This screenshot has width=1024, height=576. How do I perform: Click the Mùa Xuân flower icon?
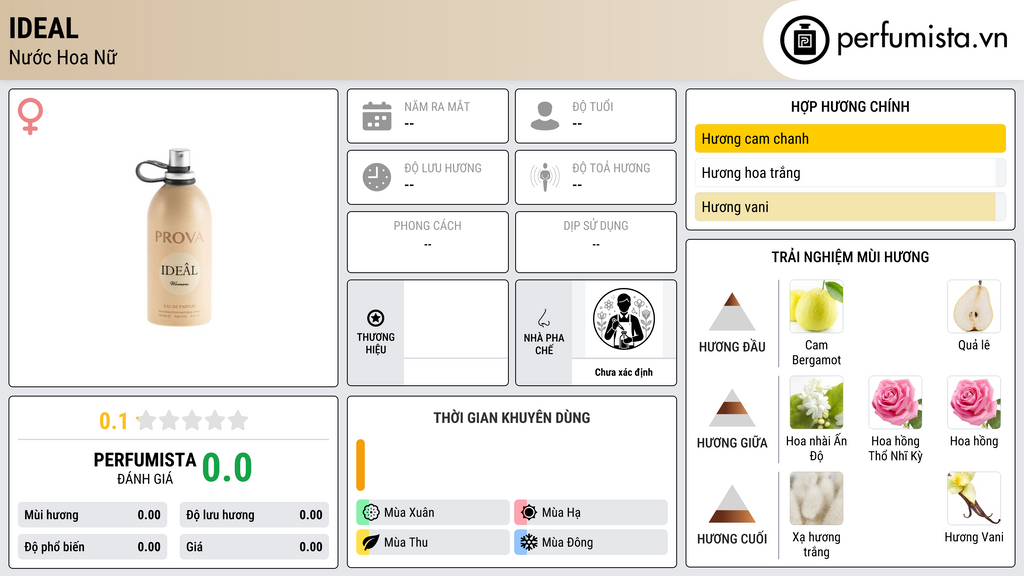point(371,513)
